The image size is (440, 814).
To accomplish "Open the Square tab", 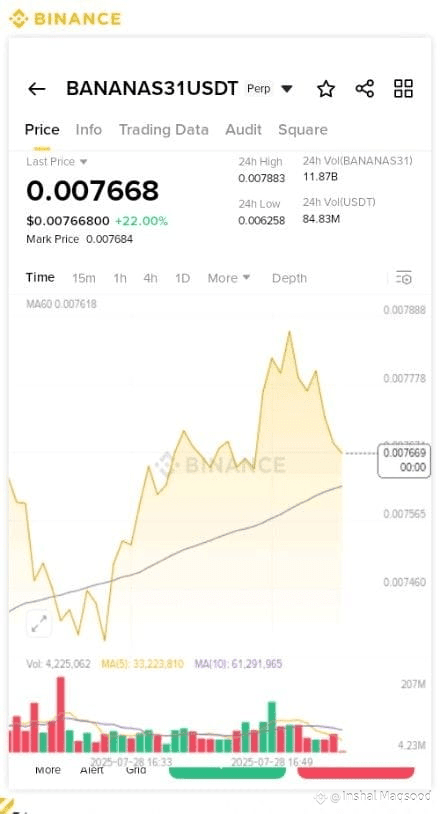I will [x=303, y=130].
